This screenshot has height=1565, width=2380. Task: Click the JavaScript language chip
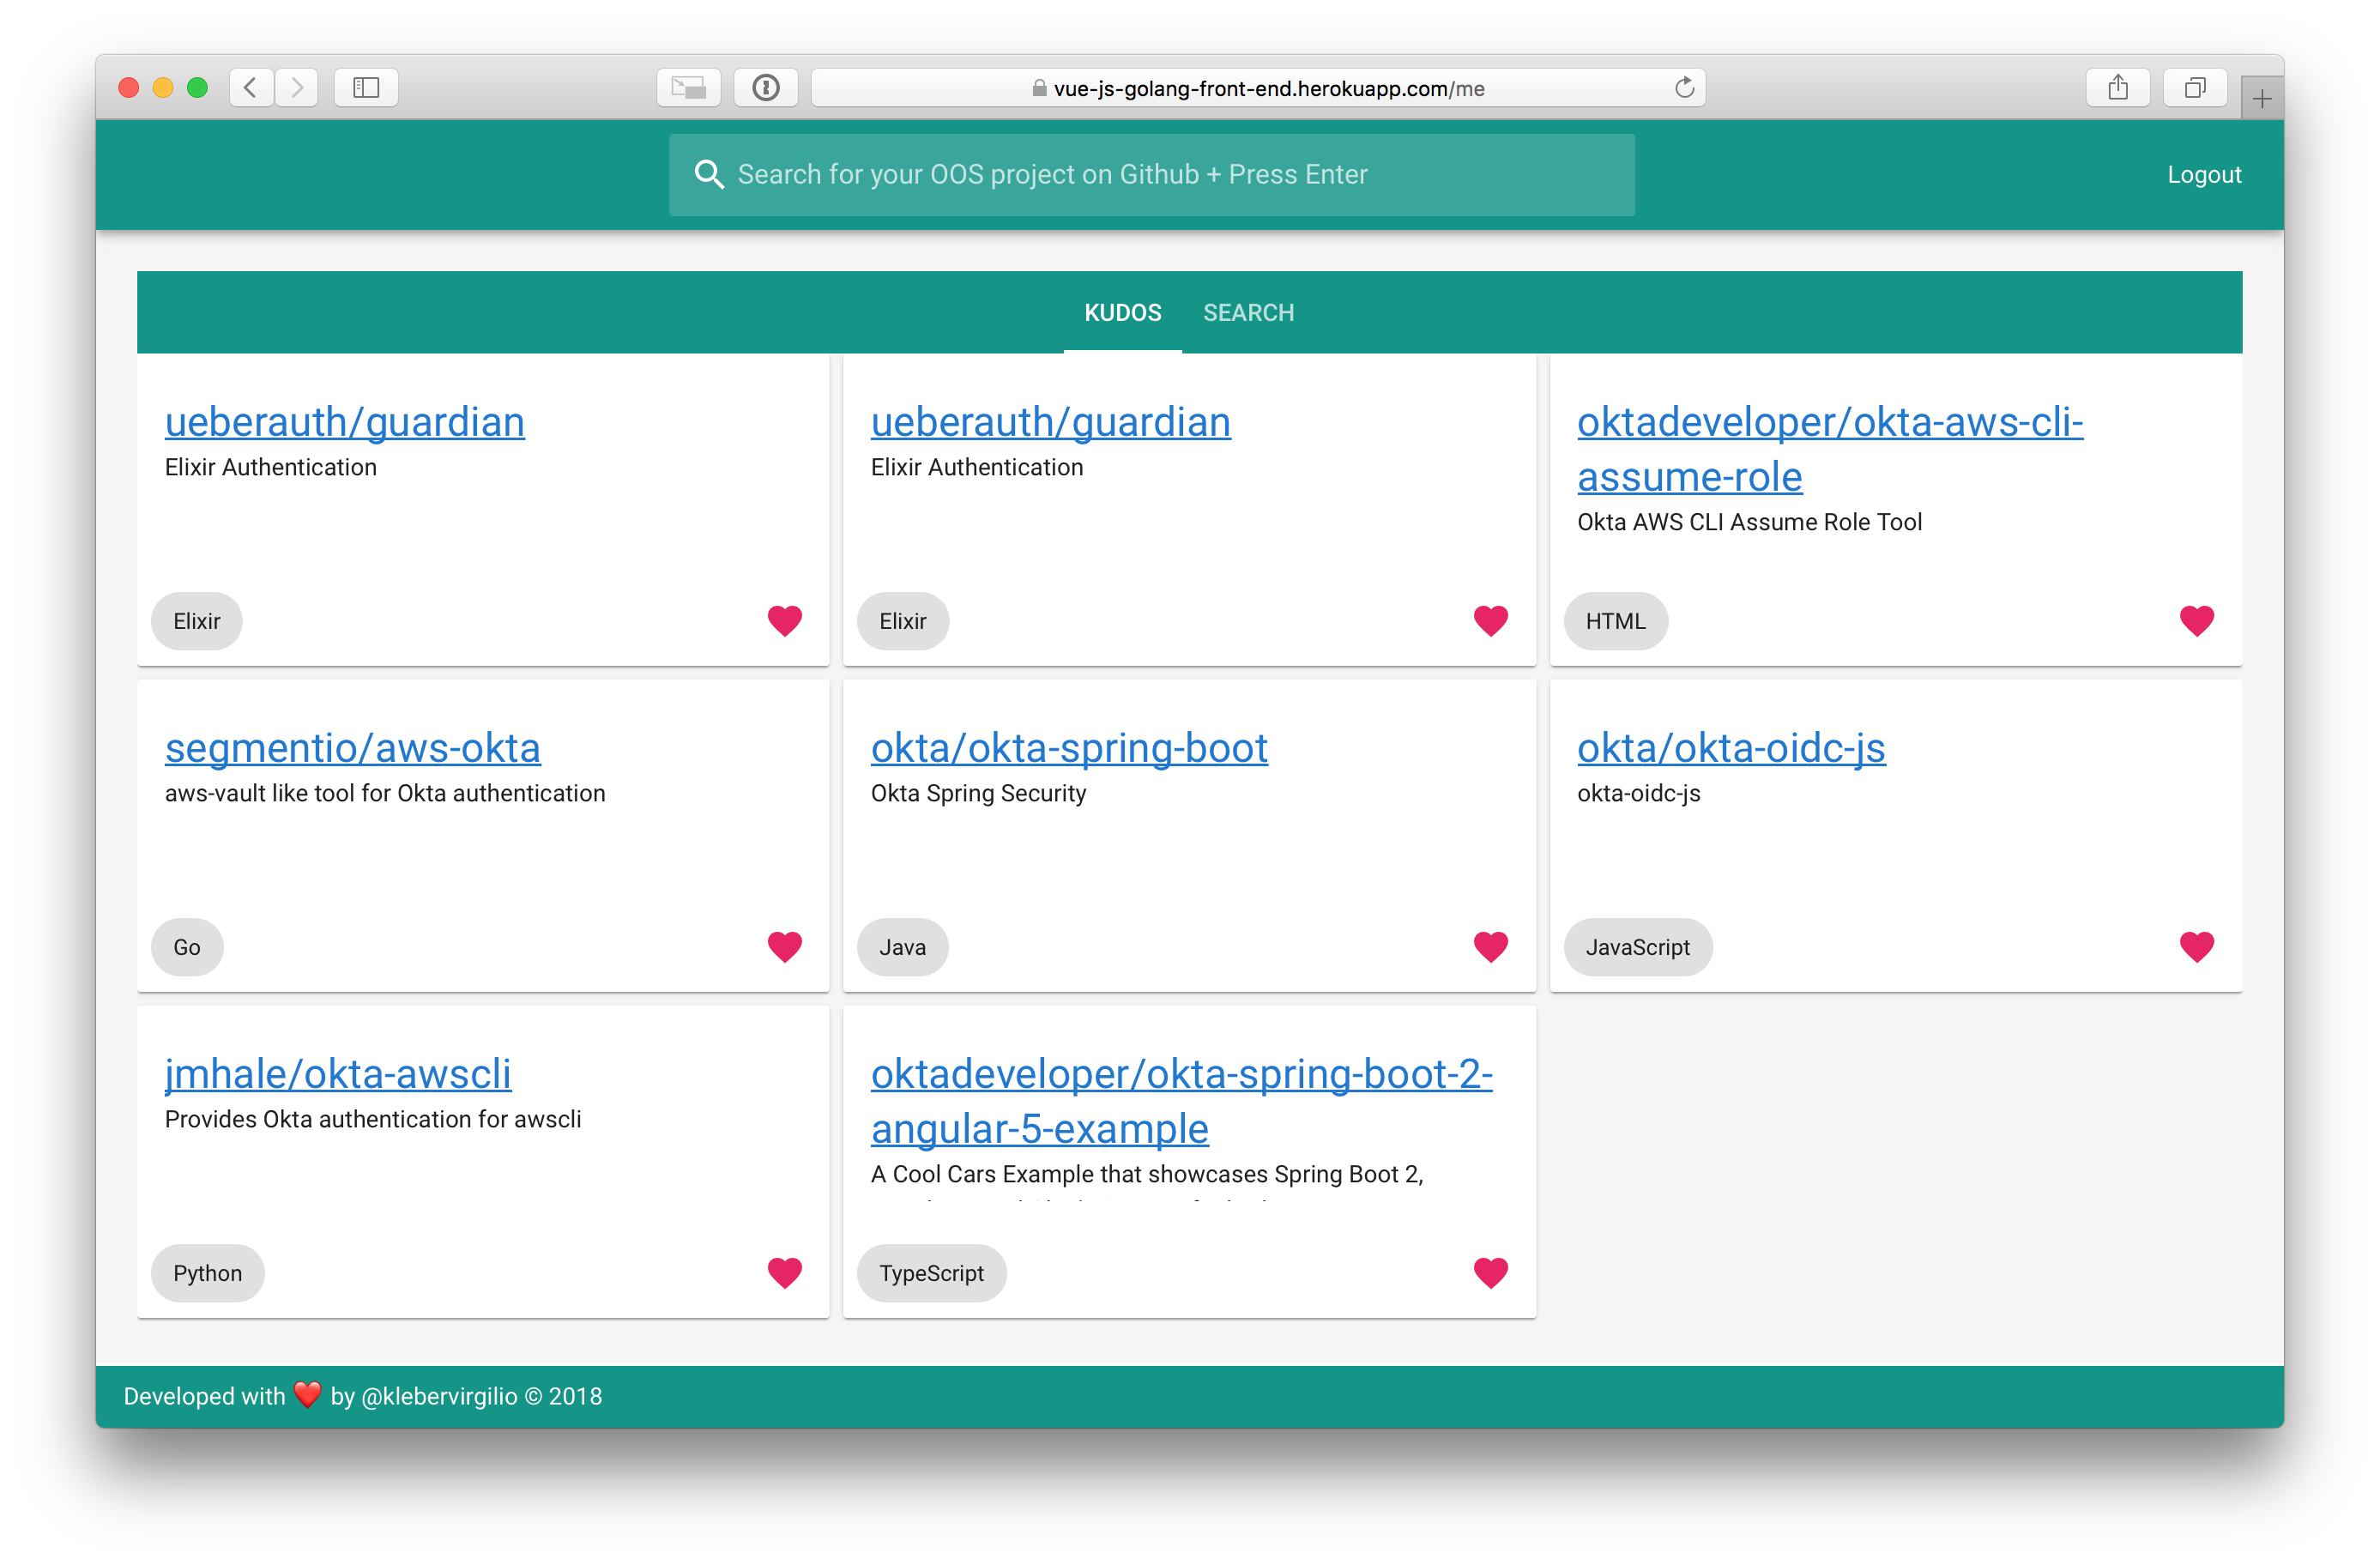[x=1638, y=947]
